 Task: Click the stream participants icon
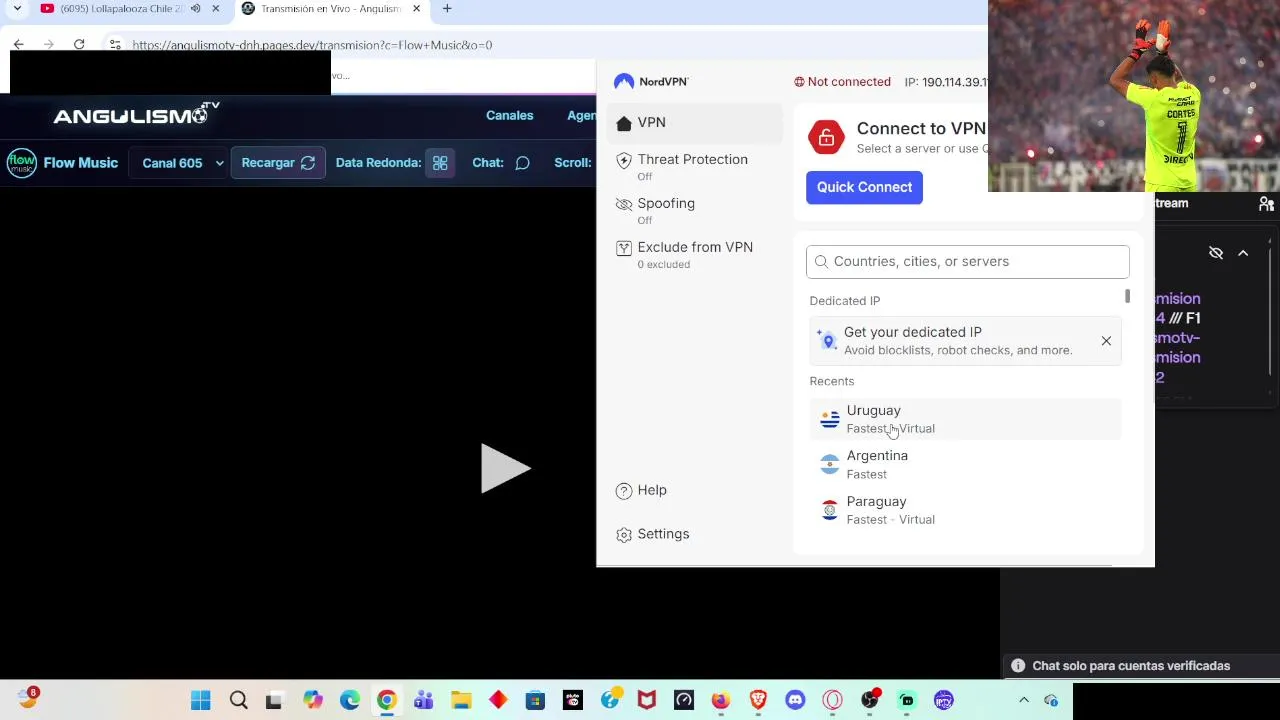point(1267,204)
